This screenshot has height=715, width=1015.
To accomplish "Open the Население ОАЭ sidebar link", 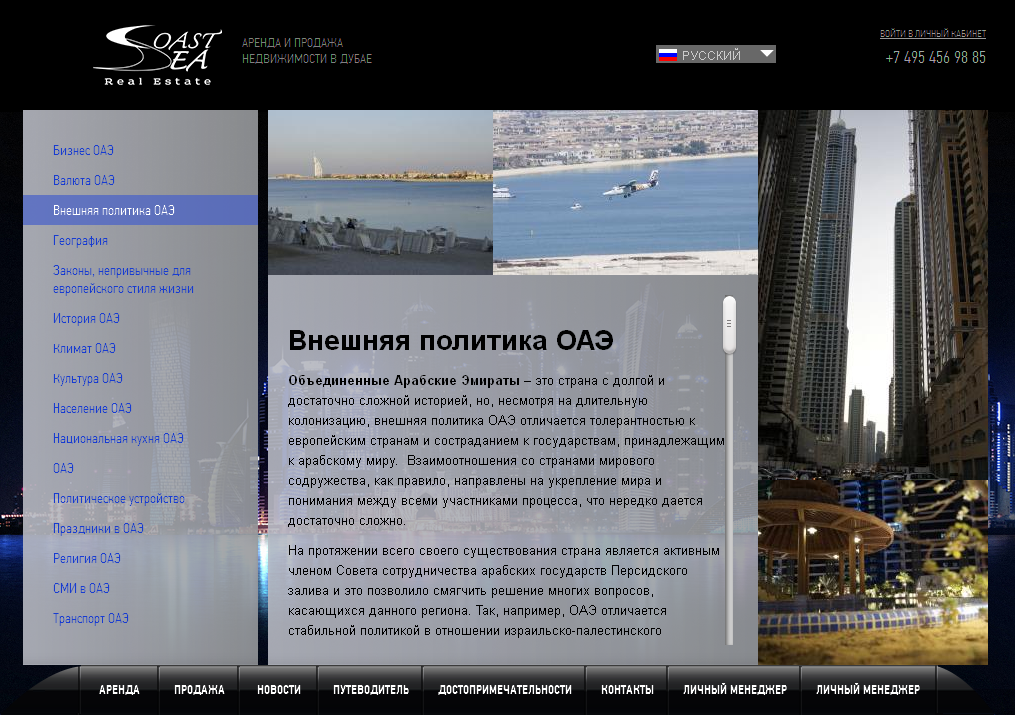I will click(92, 408).
